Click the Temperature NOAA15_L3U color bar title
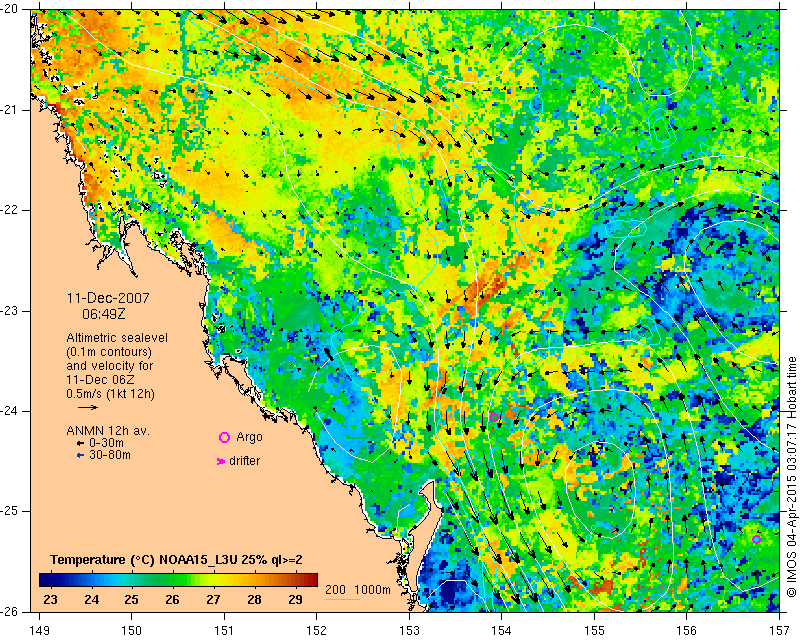Viewport: 800px width, 640px height. click(176, 560)
